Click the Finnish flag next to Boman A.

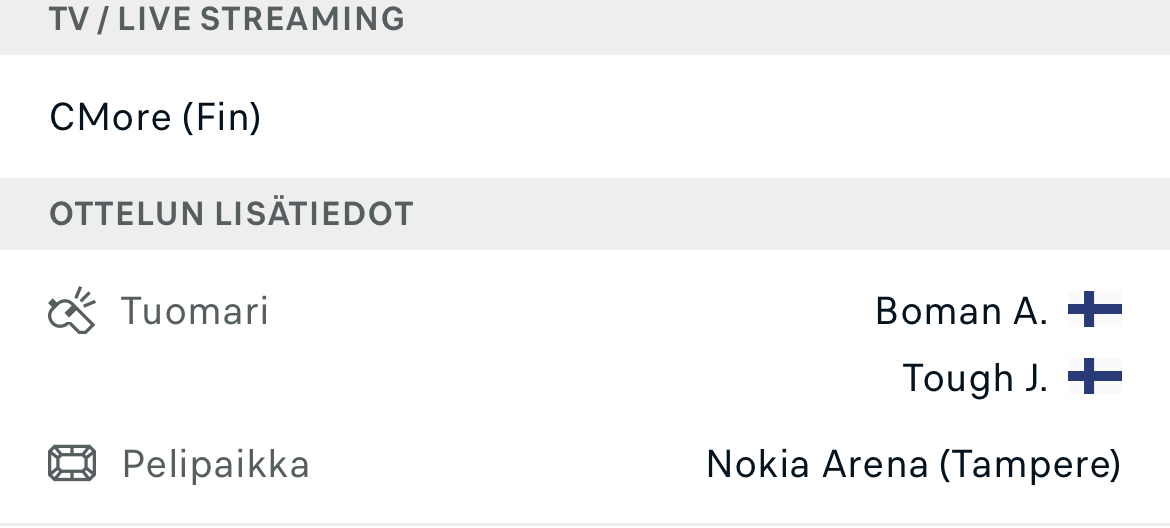tap(1095, 310)
